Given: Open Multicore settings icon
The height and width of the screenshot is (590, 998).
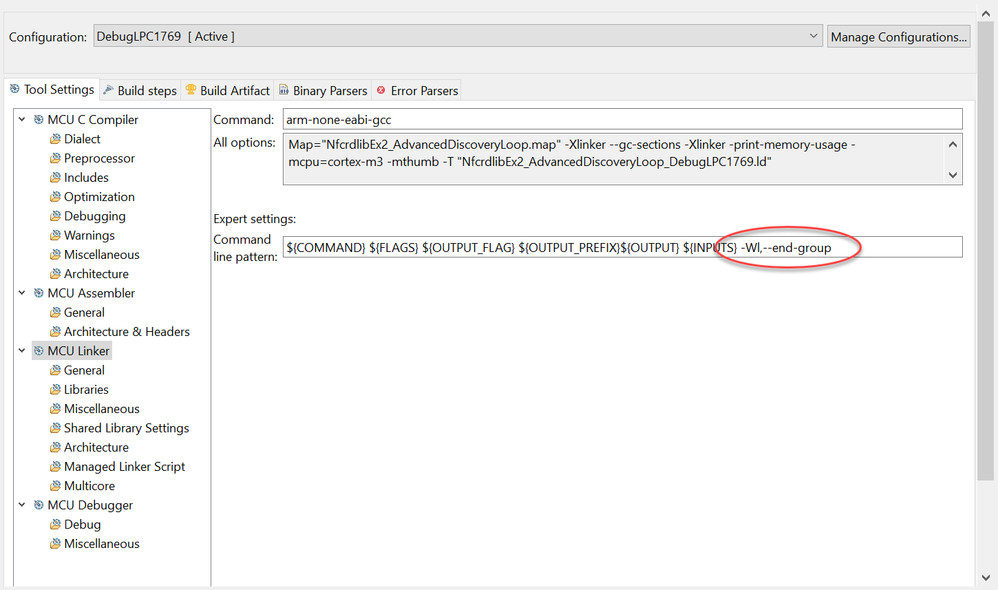Looking at the screenshot, I should [55, 486].
